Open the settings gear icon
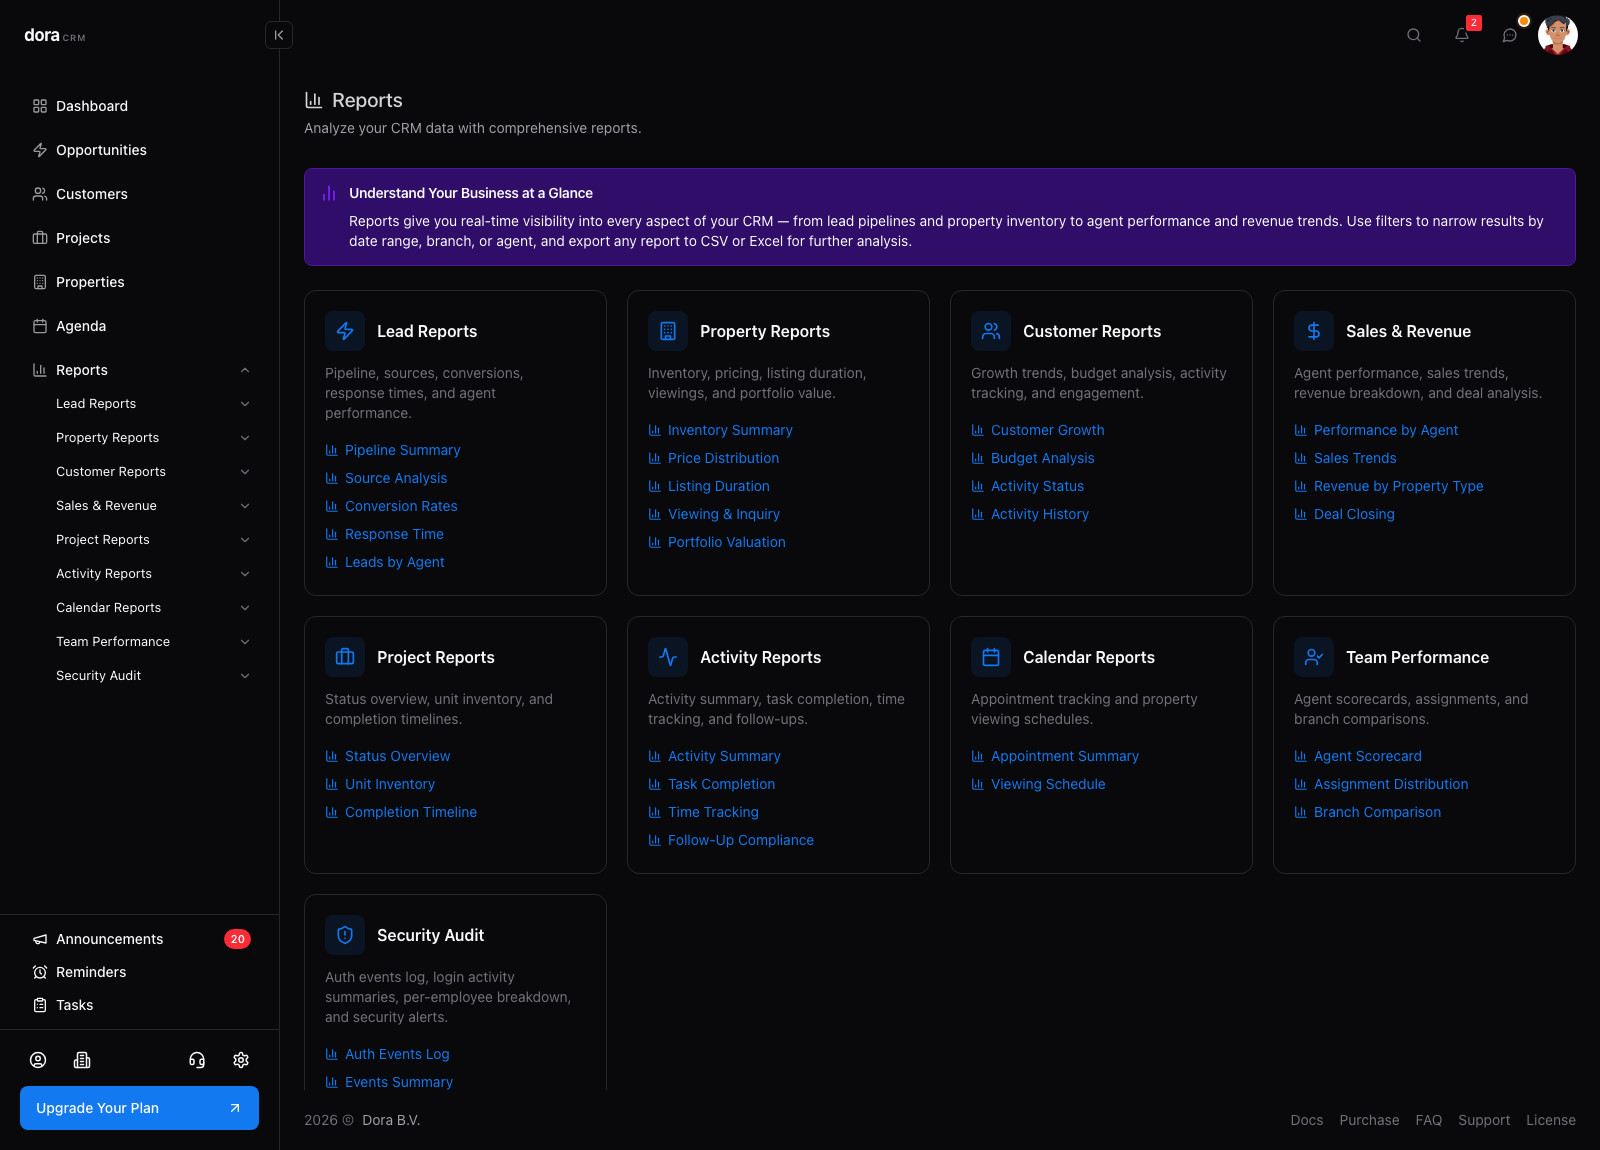The height and width of the screenshot is (1150, 1600). point(241,1060)
